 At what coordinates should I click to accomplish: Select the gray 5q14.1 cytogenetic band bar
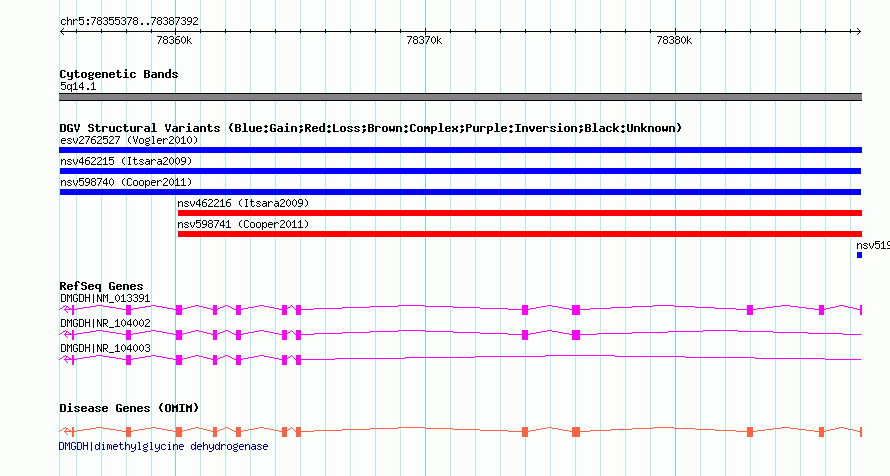[x=460, y=98]
